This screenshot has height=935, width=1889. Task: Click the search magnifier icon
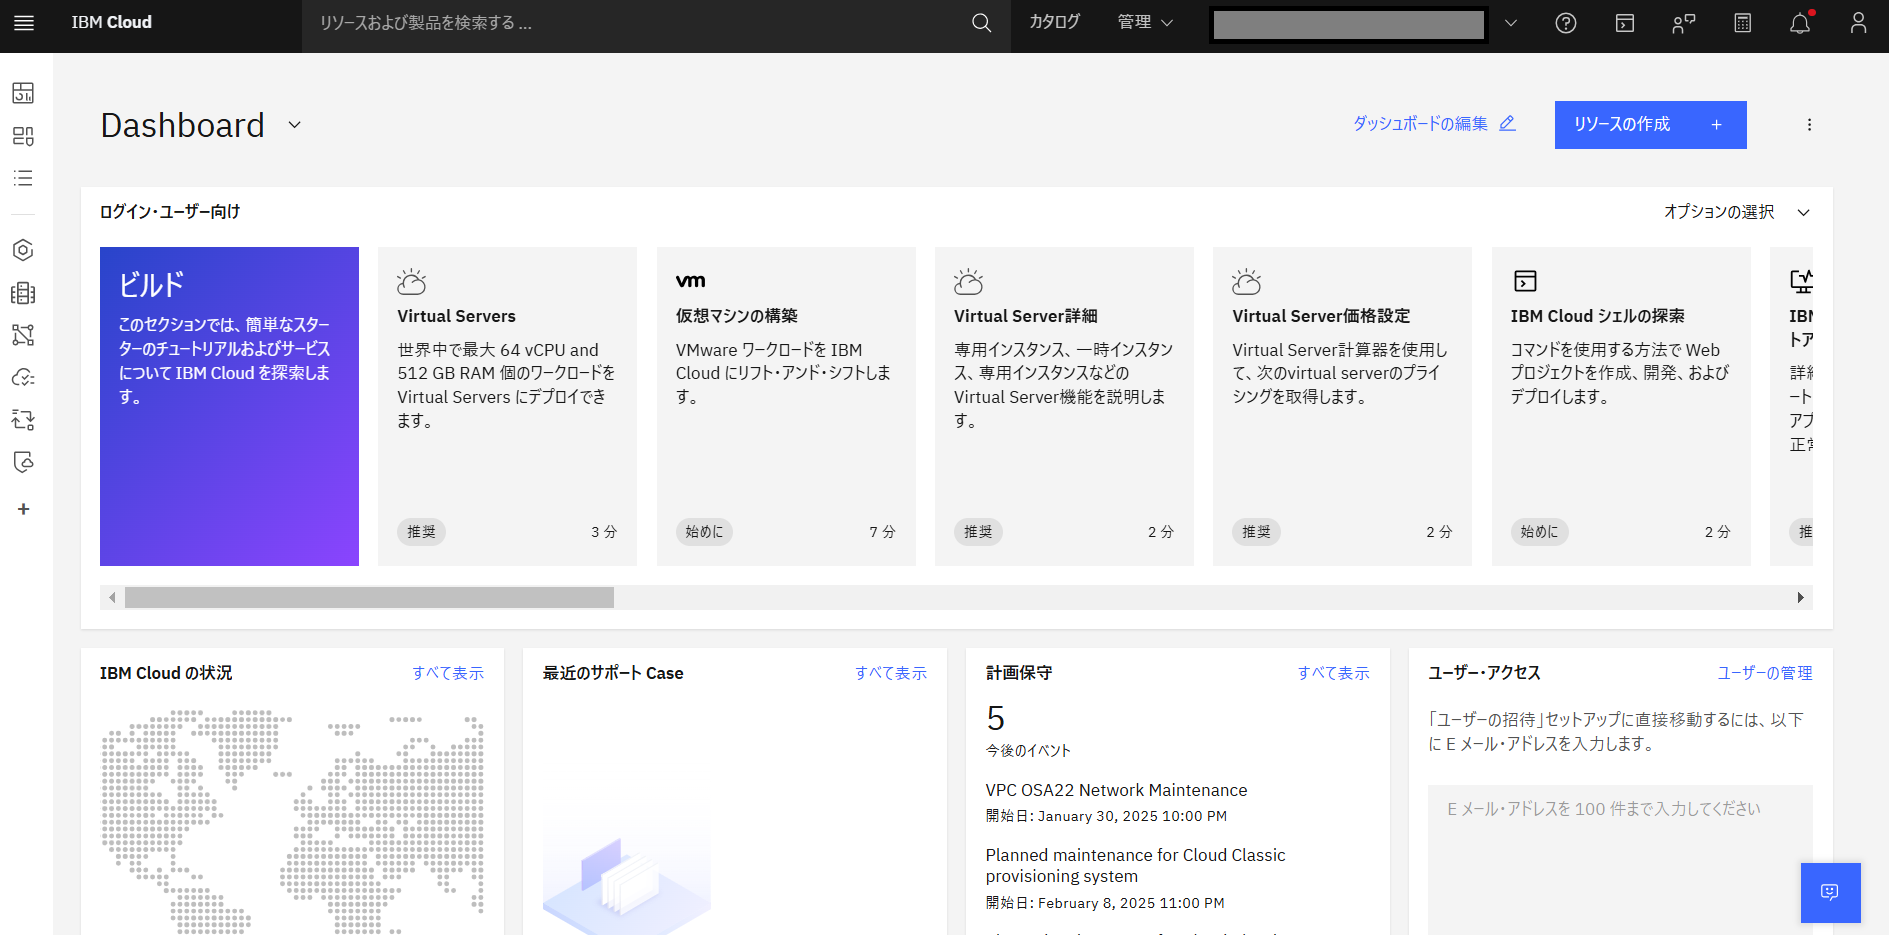[981, 23]
